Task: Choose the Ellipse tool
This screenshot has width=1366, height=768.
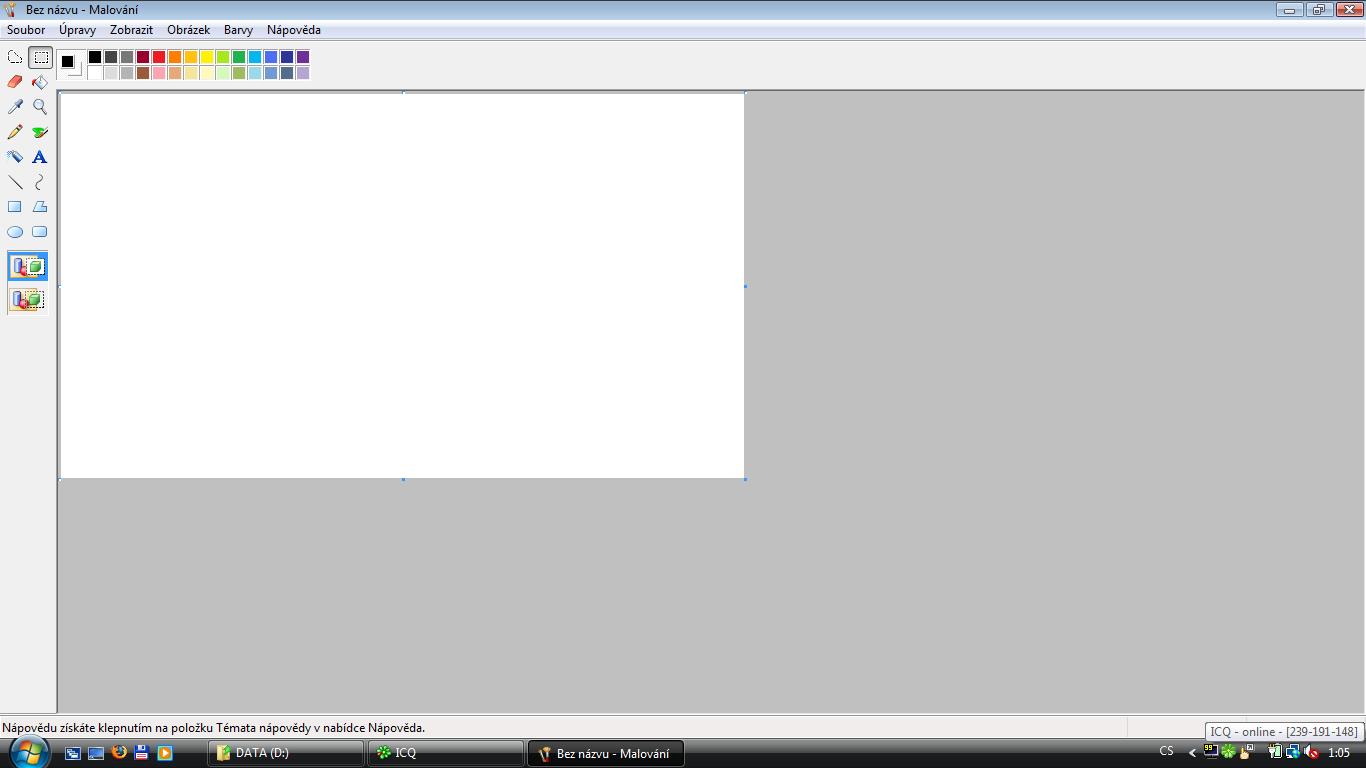Action: click(x=15, y=232)
